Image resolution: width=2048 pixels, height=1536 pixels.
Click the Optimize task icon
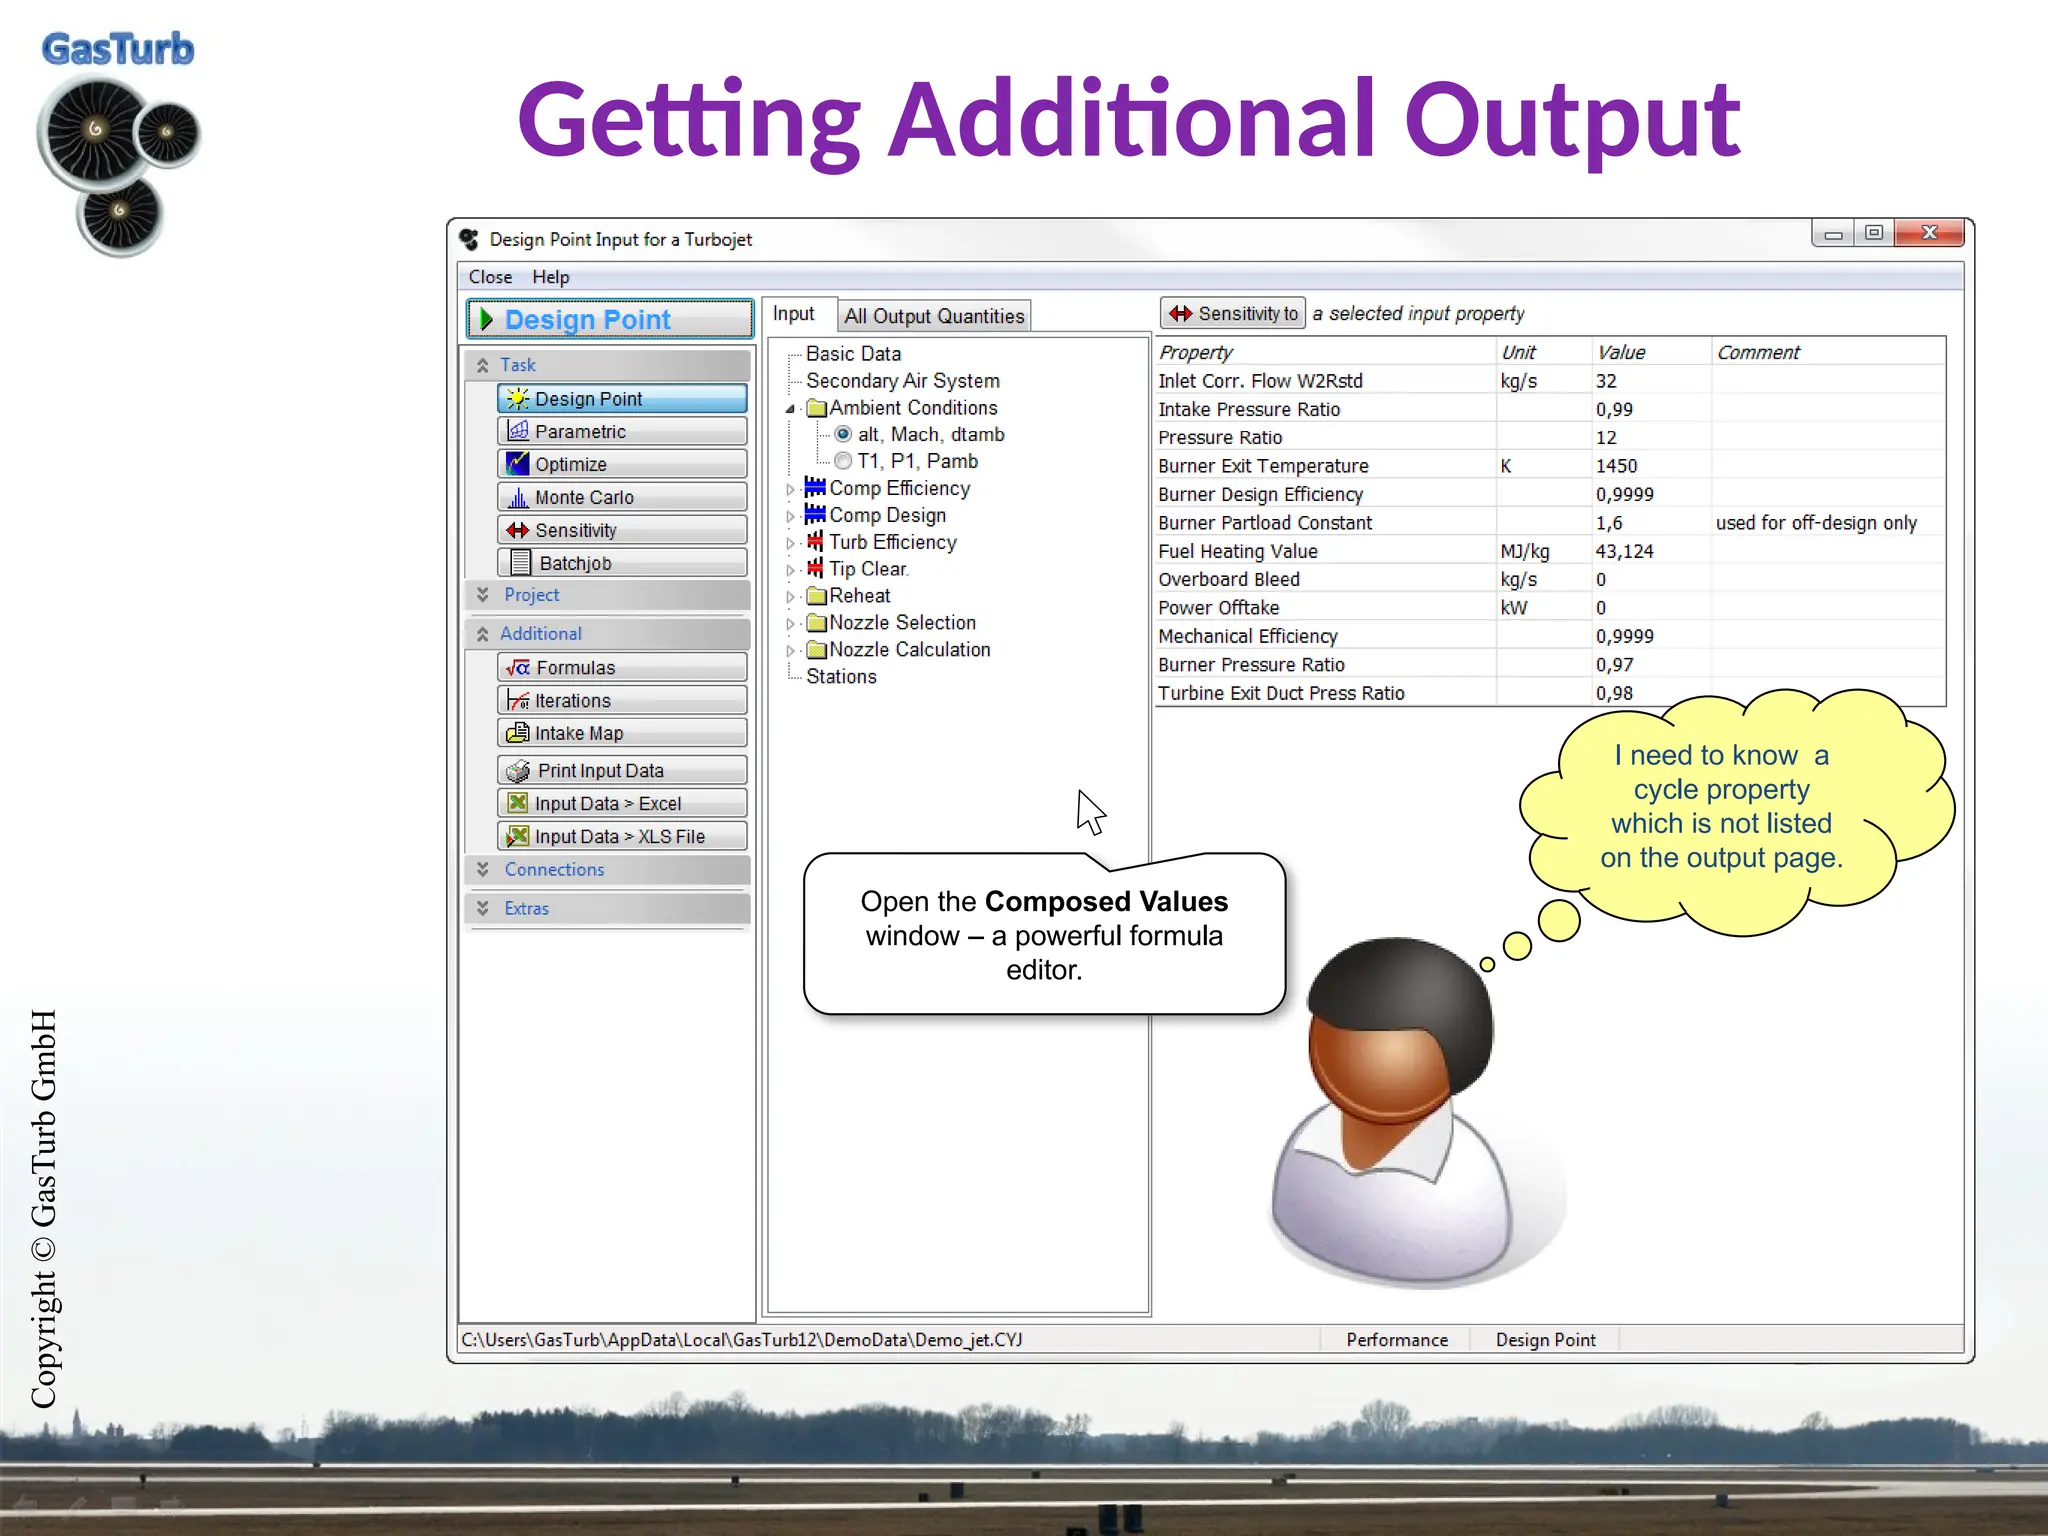(517, 464)
